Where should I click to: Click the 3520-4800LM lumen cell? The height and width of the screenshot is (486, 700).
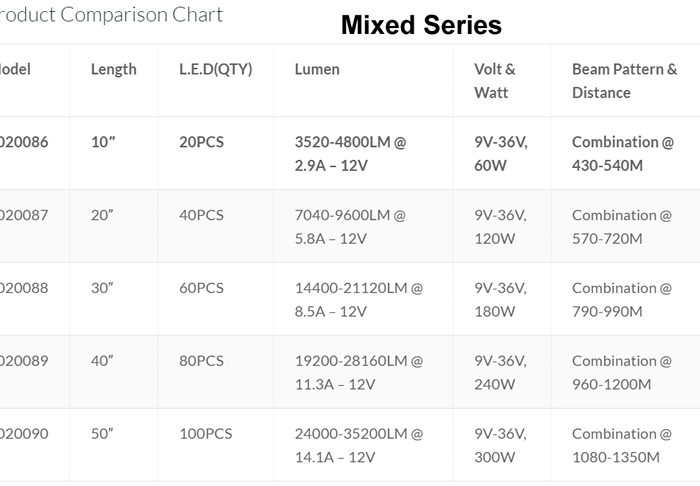click(350, 153)
